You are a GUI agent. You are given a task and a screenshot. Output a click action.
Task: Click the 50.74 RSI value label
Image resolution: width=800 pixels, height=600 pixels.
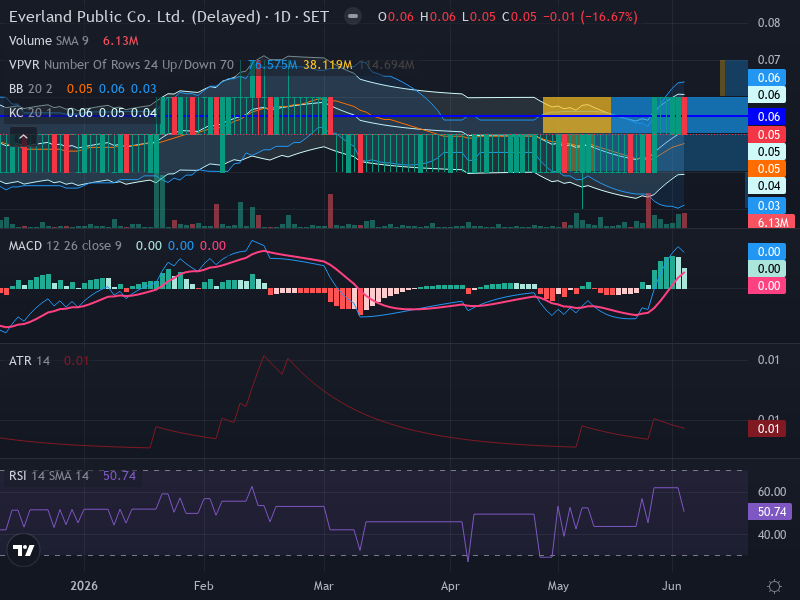[x=770, y=512]
